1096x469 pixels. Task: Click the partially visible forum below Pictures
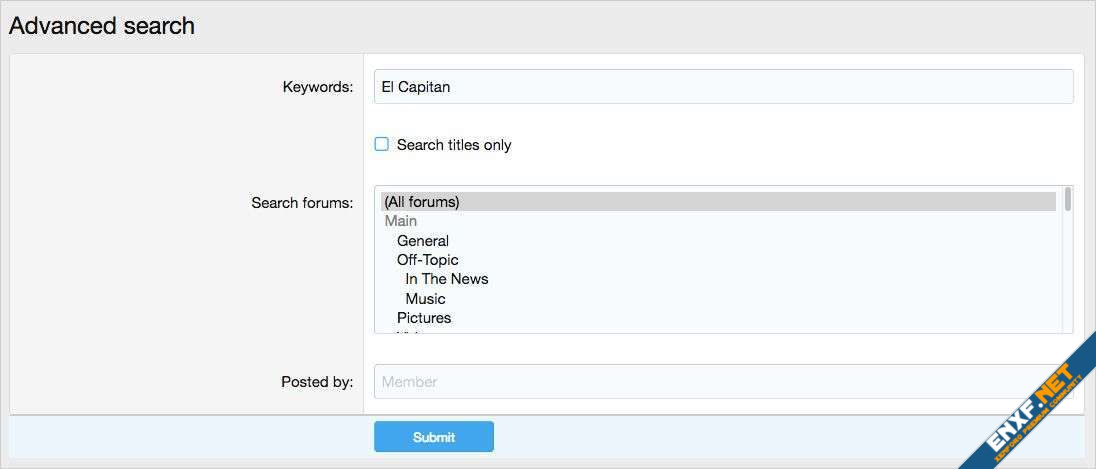[x=410, y=331]
